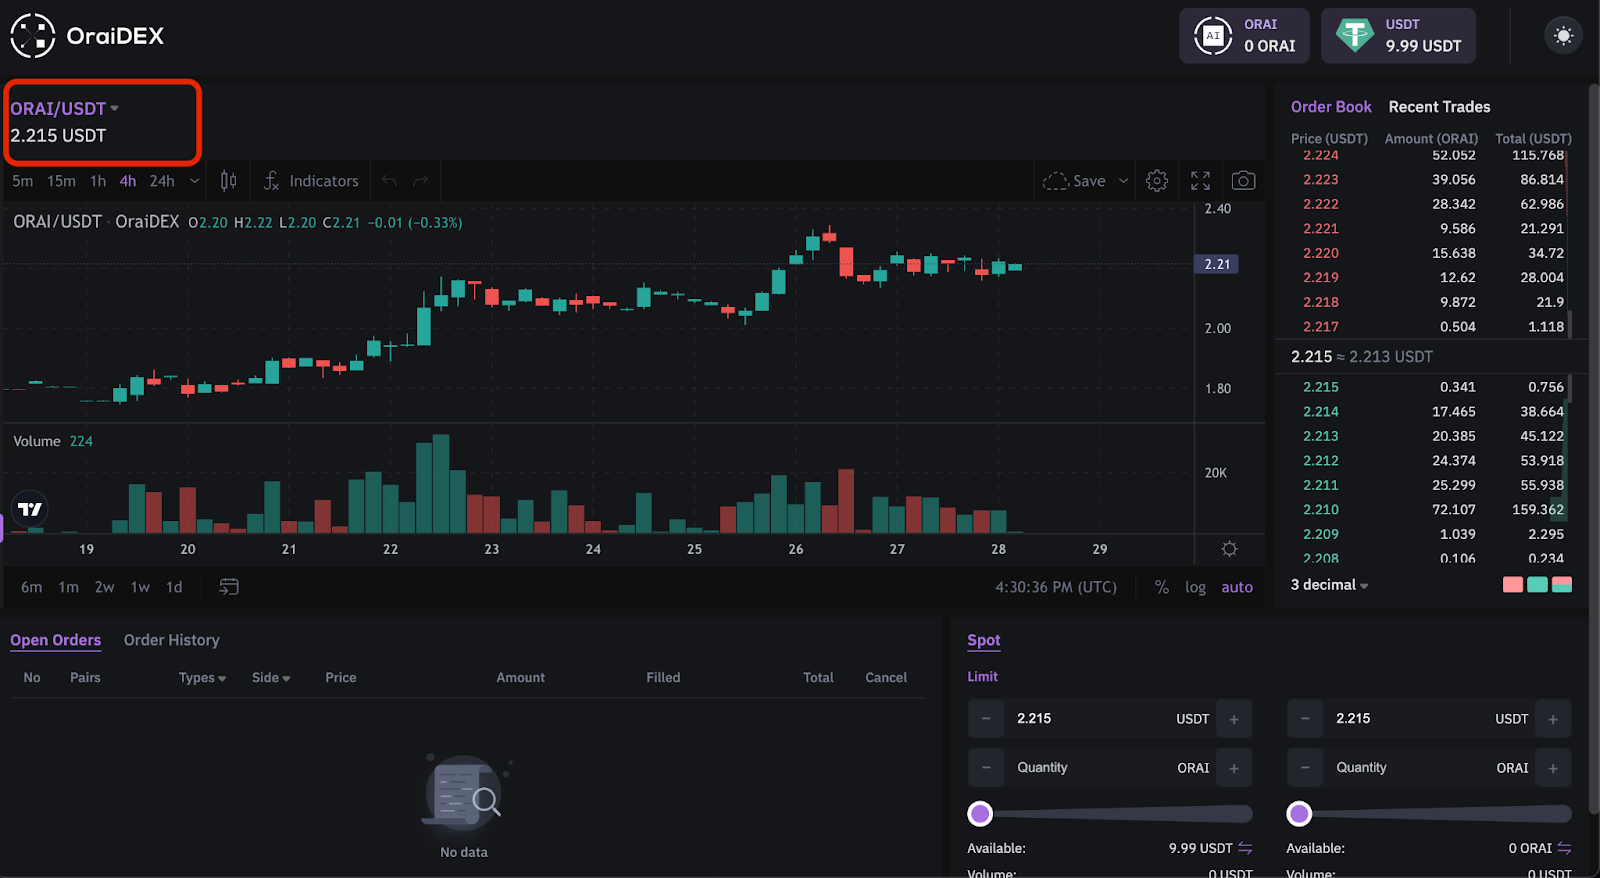
Task: Set chart range to 6m
Action: pyautogui.click(x=32, y=587)
